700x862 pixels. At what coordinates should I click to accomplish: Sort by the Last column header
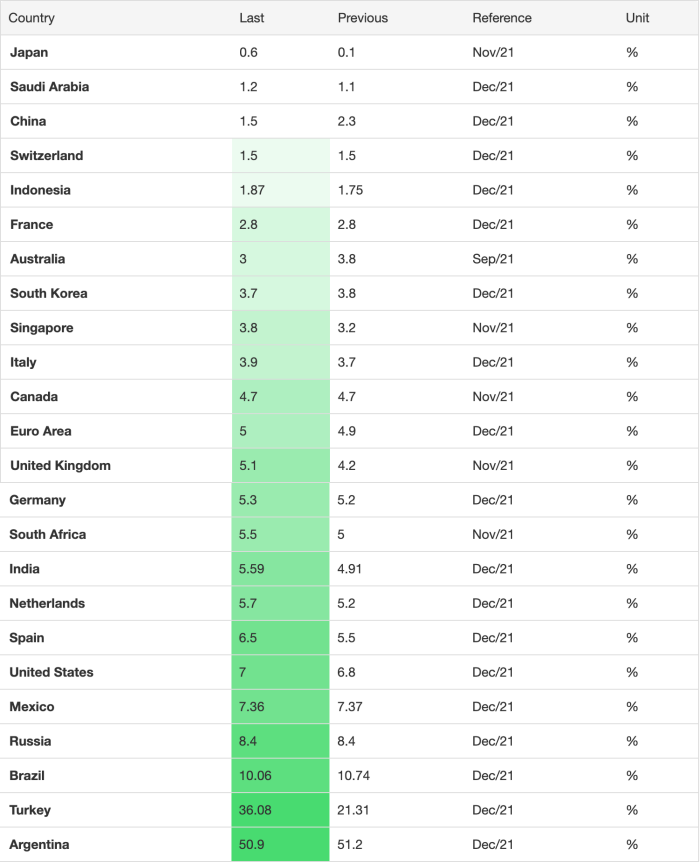(251, 18)
